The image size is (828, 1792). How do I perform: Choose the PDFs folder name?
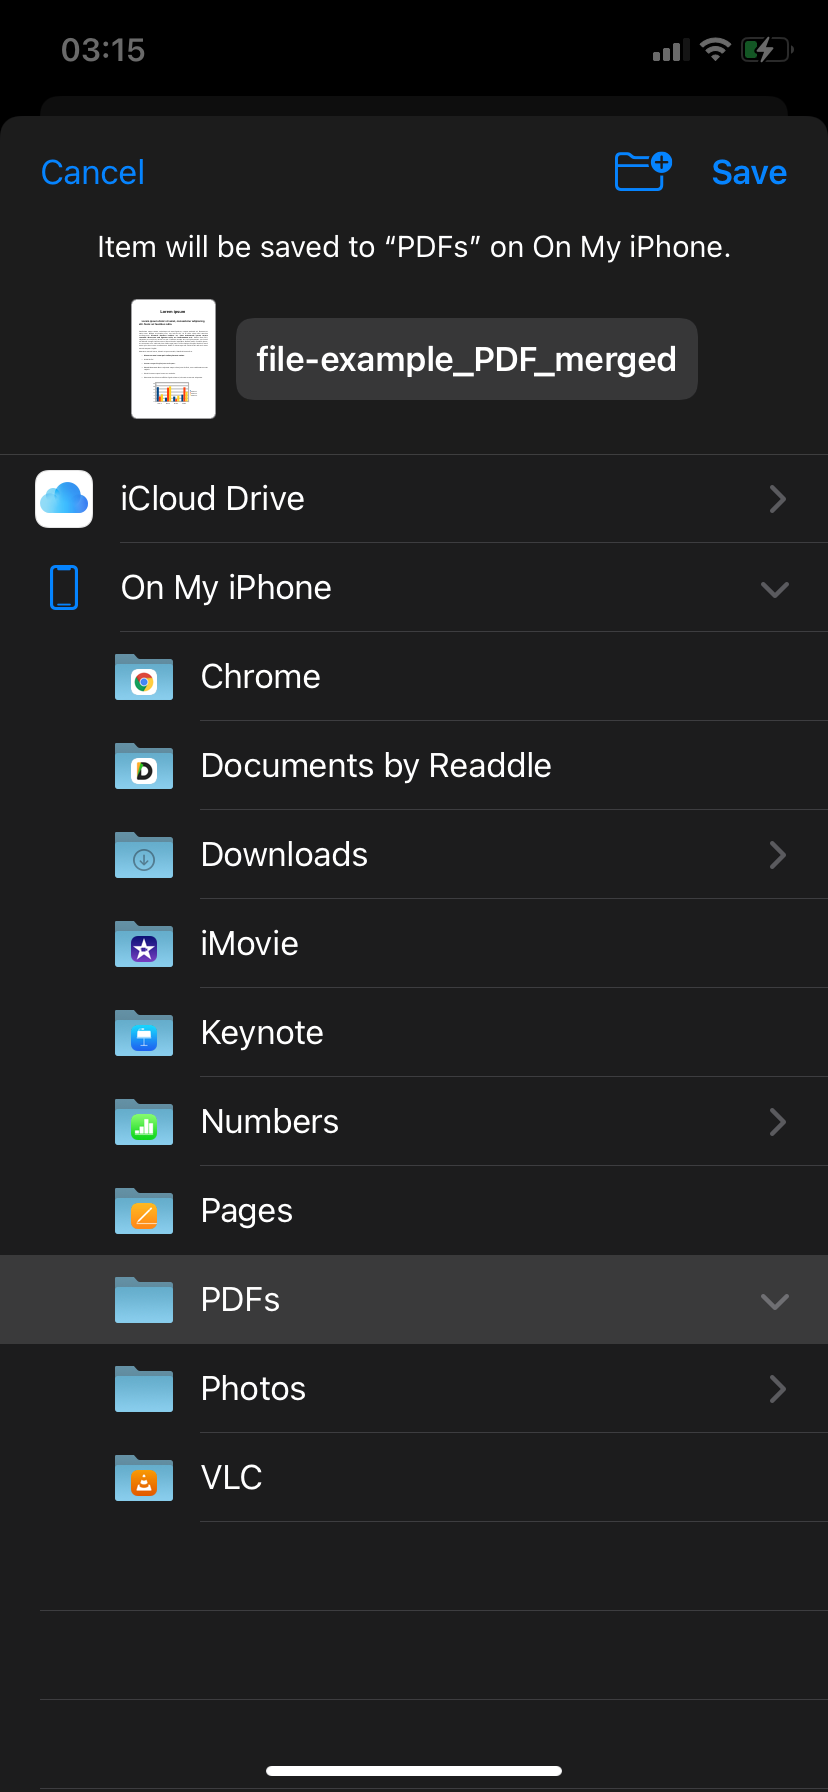(240, 1300)
